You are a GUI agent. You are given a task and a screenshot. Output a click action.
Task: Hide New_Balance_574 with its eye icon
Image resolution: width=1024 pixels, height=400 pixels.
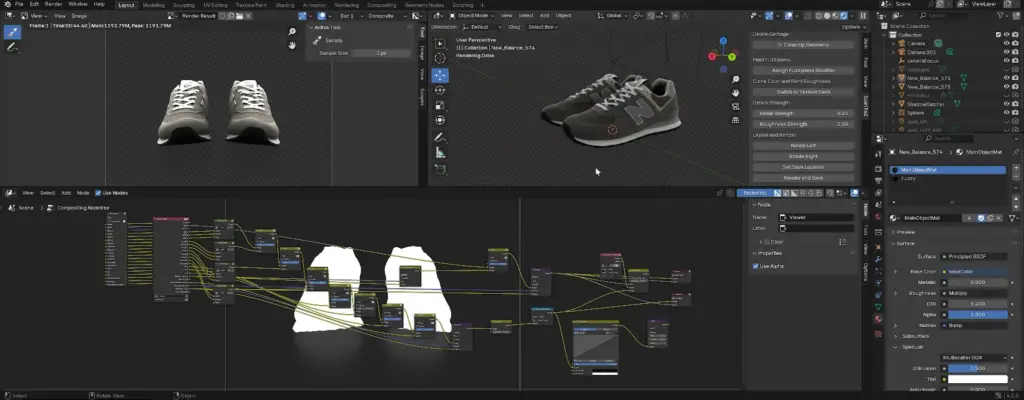1006,78
